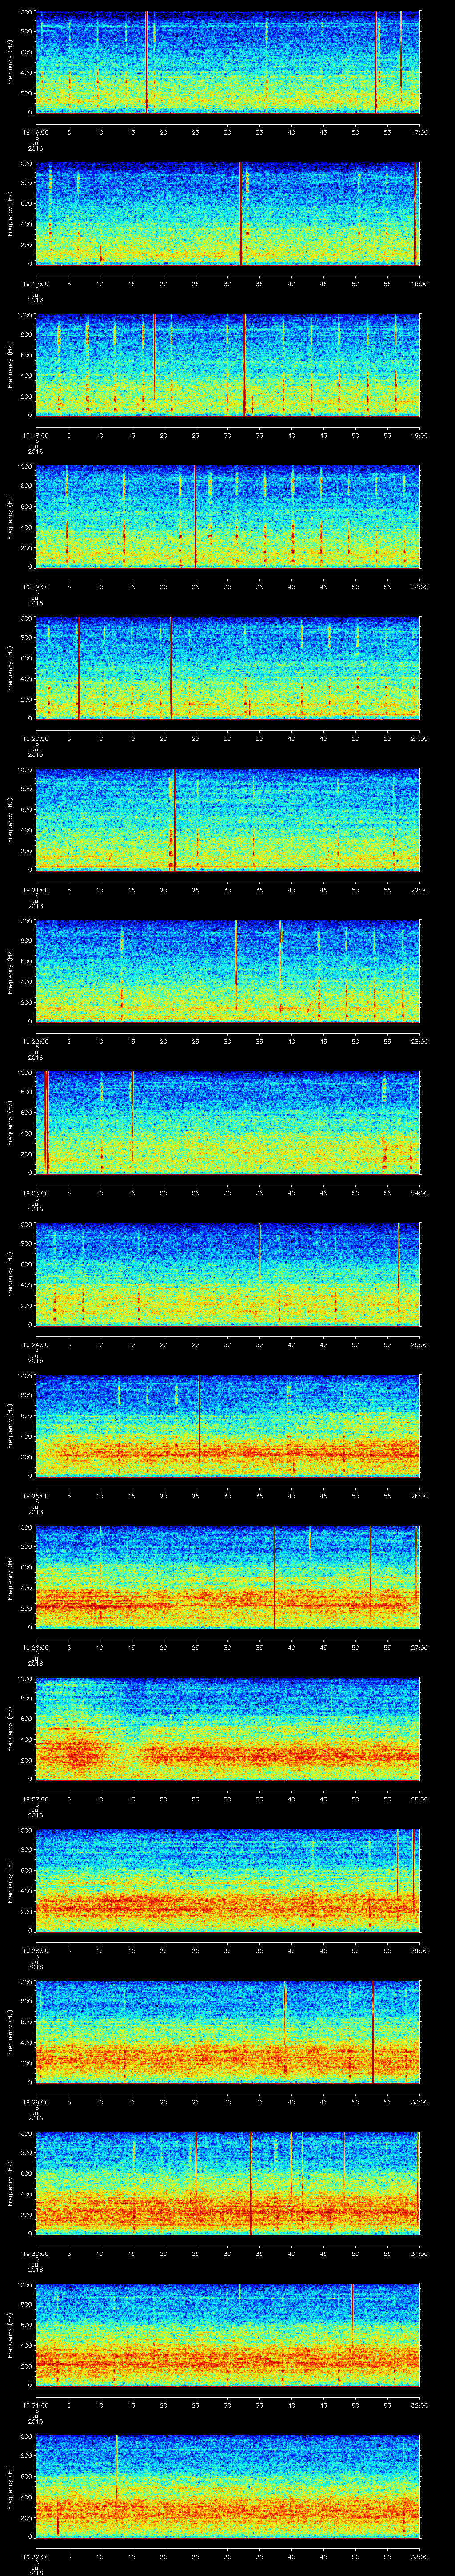Click the 29:00 end time label

[419, 1950]
